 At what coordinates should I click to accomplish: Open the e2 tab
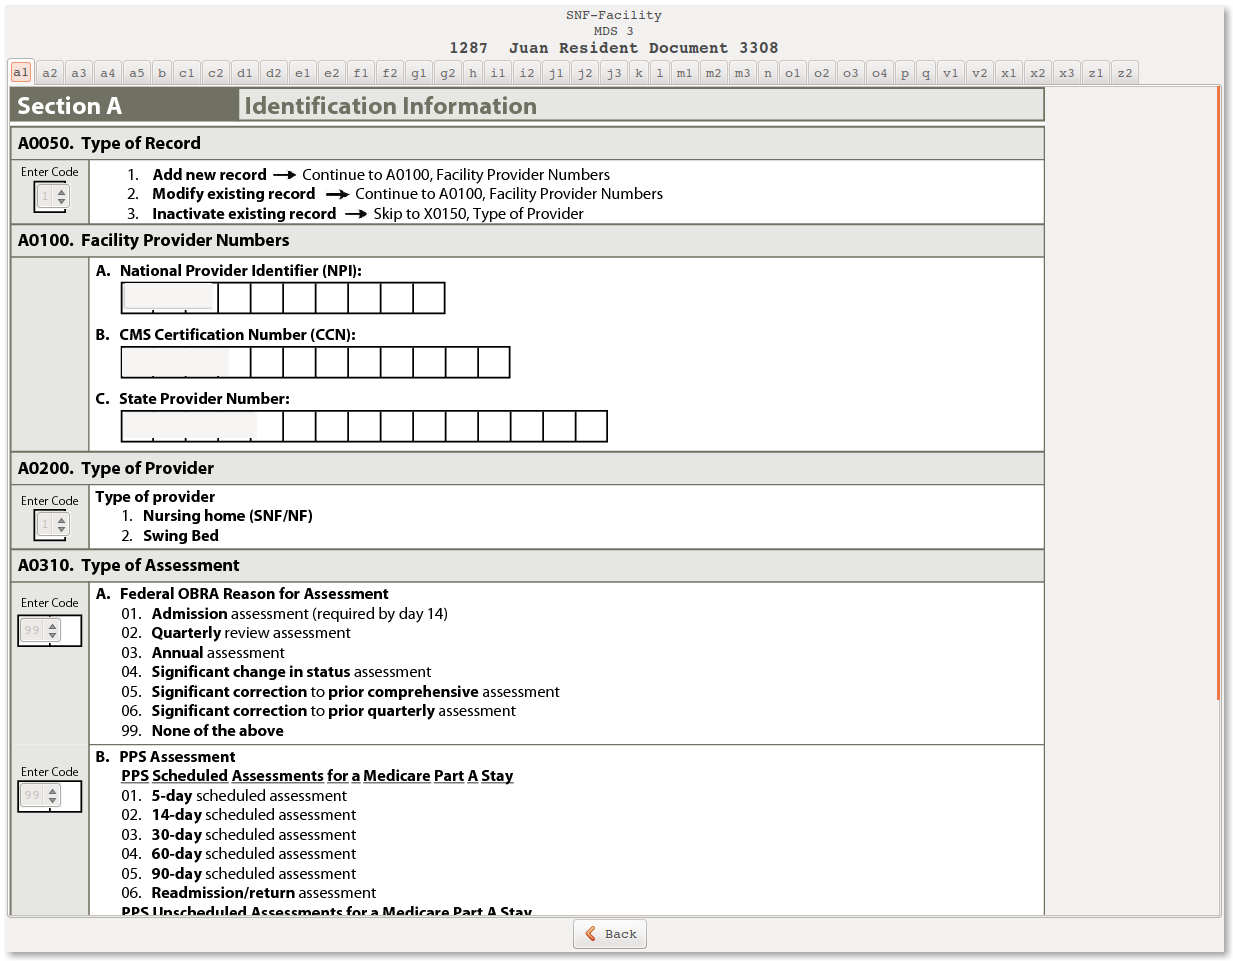[x=332, y=73]
